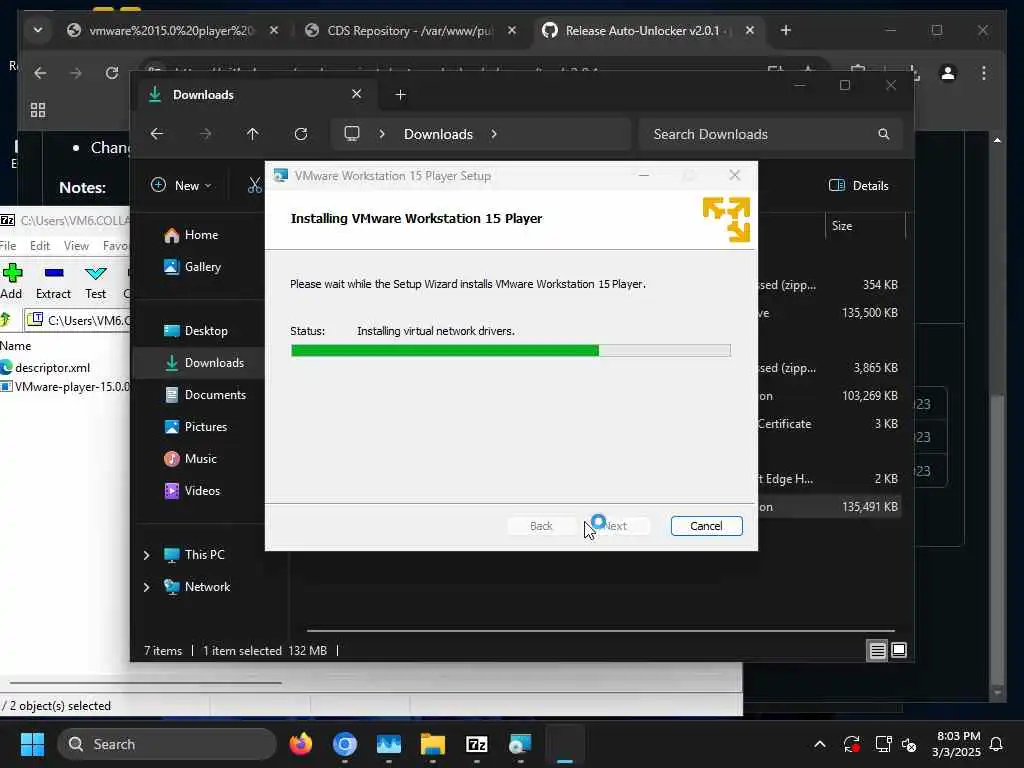1024x768 pixels.
Task: Switch Explorer to details list view
Action: (x=877, y=650)
